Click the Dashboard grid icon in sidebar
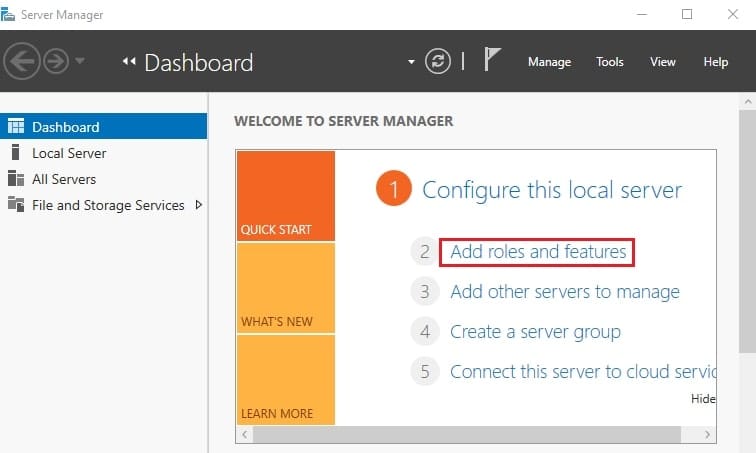Image resolution: width=756 pixels, height=453 pixels. point(15,126)
